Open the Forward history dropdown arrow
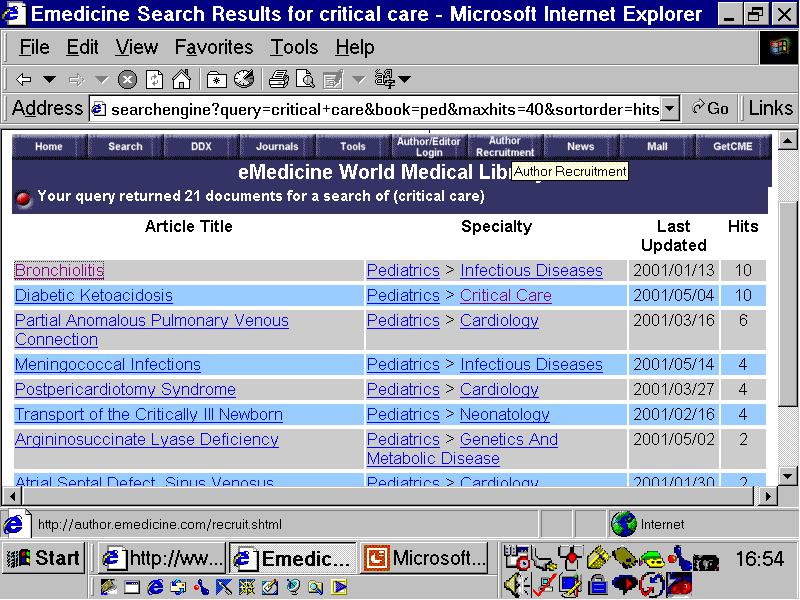Viewport: 800px width, 600px height. coord(102,80)
